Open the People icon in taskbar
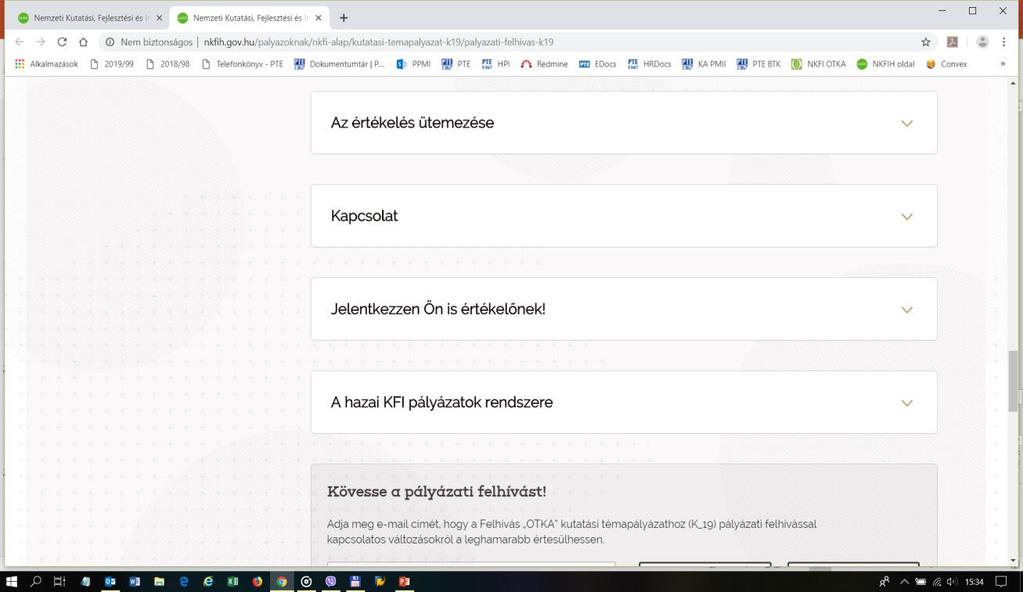 pyautogui.click(x=884, y=582)
